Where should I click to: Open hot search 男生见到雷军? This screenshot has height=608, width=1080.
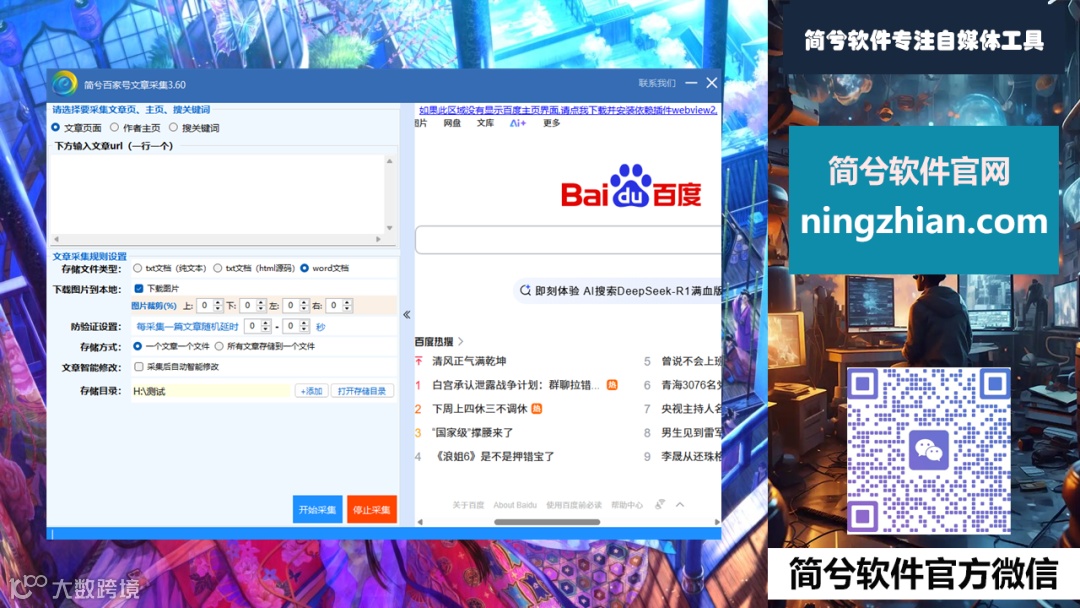[691, 432]
